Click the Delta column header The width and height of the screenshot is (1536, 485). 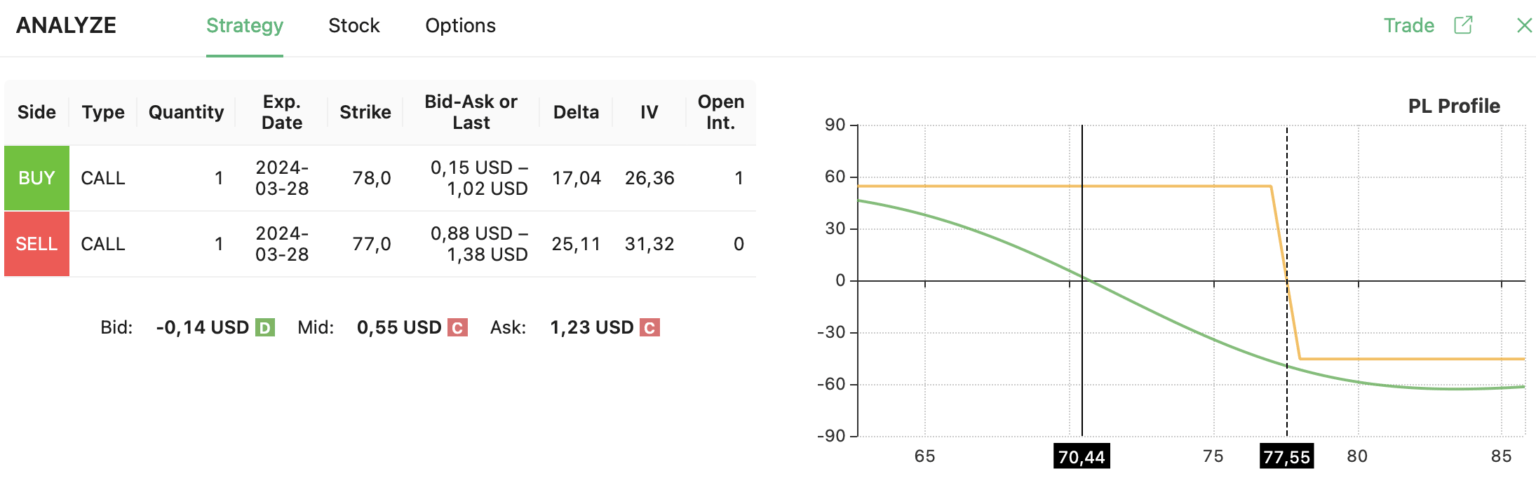576,112
